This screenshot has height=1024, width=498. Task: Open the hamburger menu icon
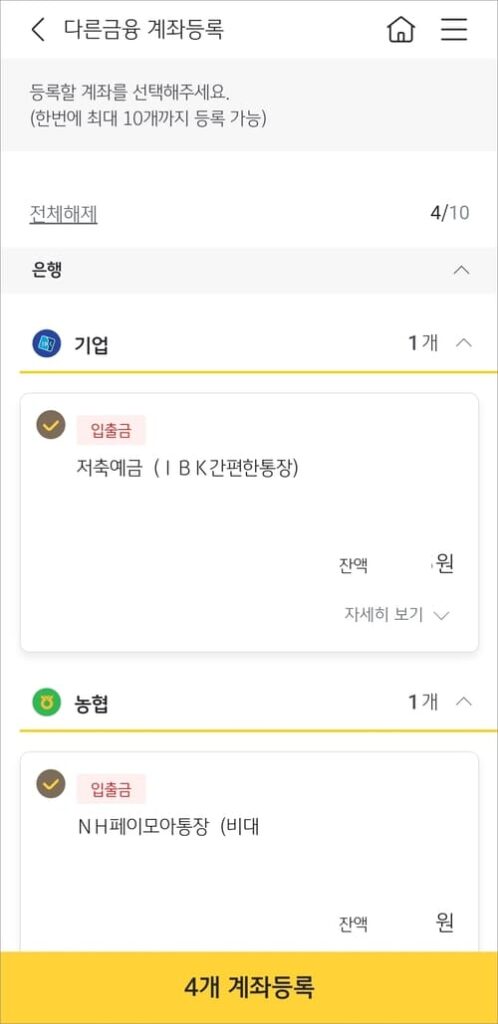(x=454, y=29)
